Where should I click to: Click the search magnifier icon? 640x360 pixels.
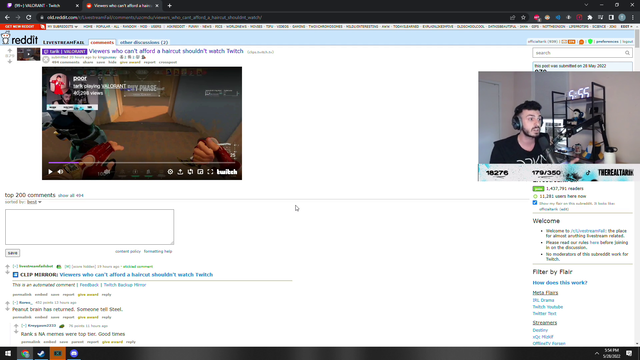[627, 53]
